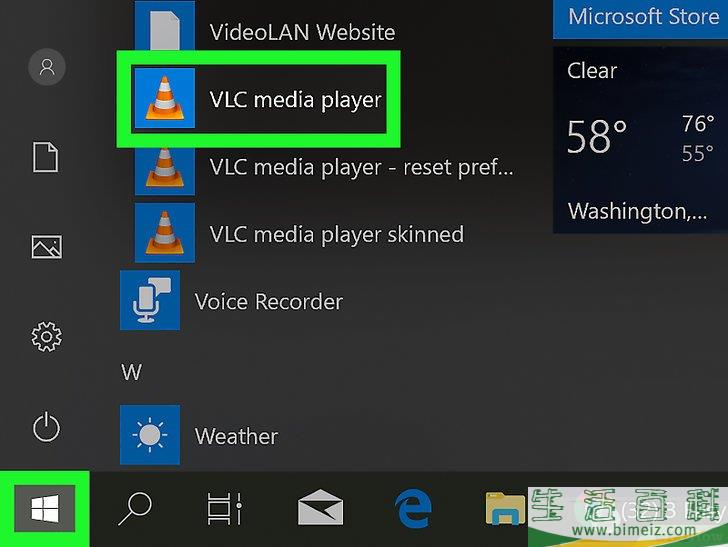Viewport: 728px width, 547px height.
Task: Launch Microsoft Edge from the taskbar
Action: point(413,511)
